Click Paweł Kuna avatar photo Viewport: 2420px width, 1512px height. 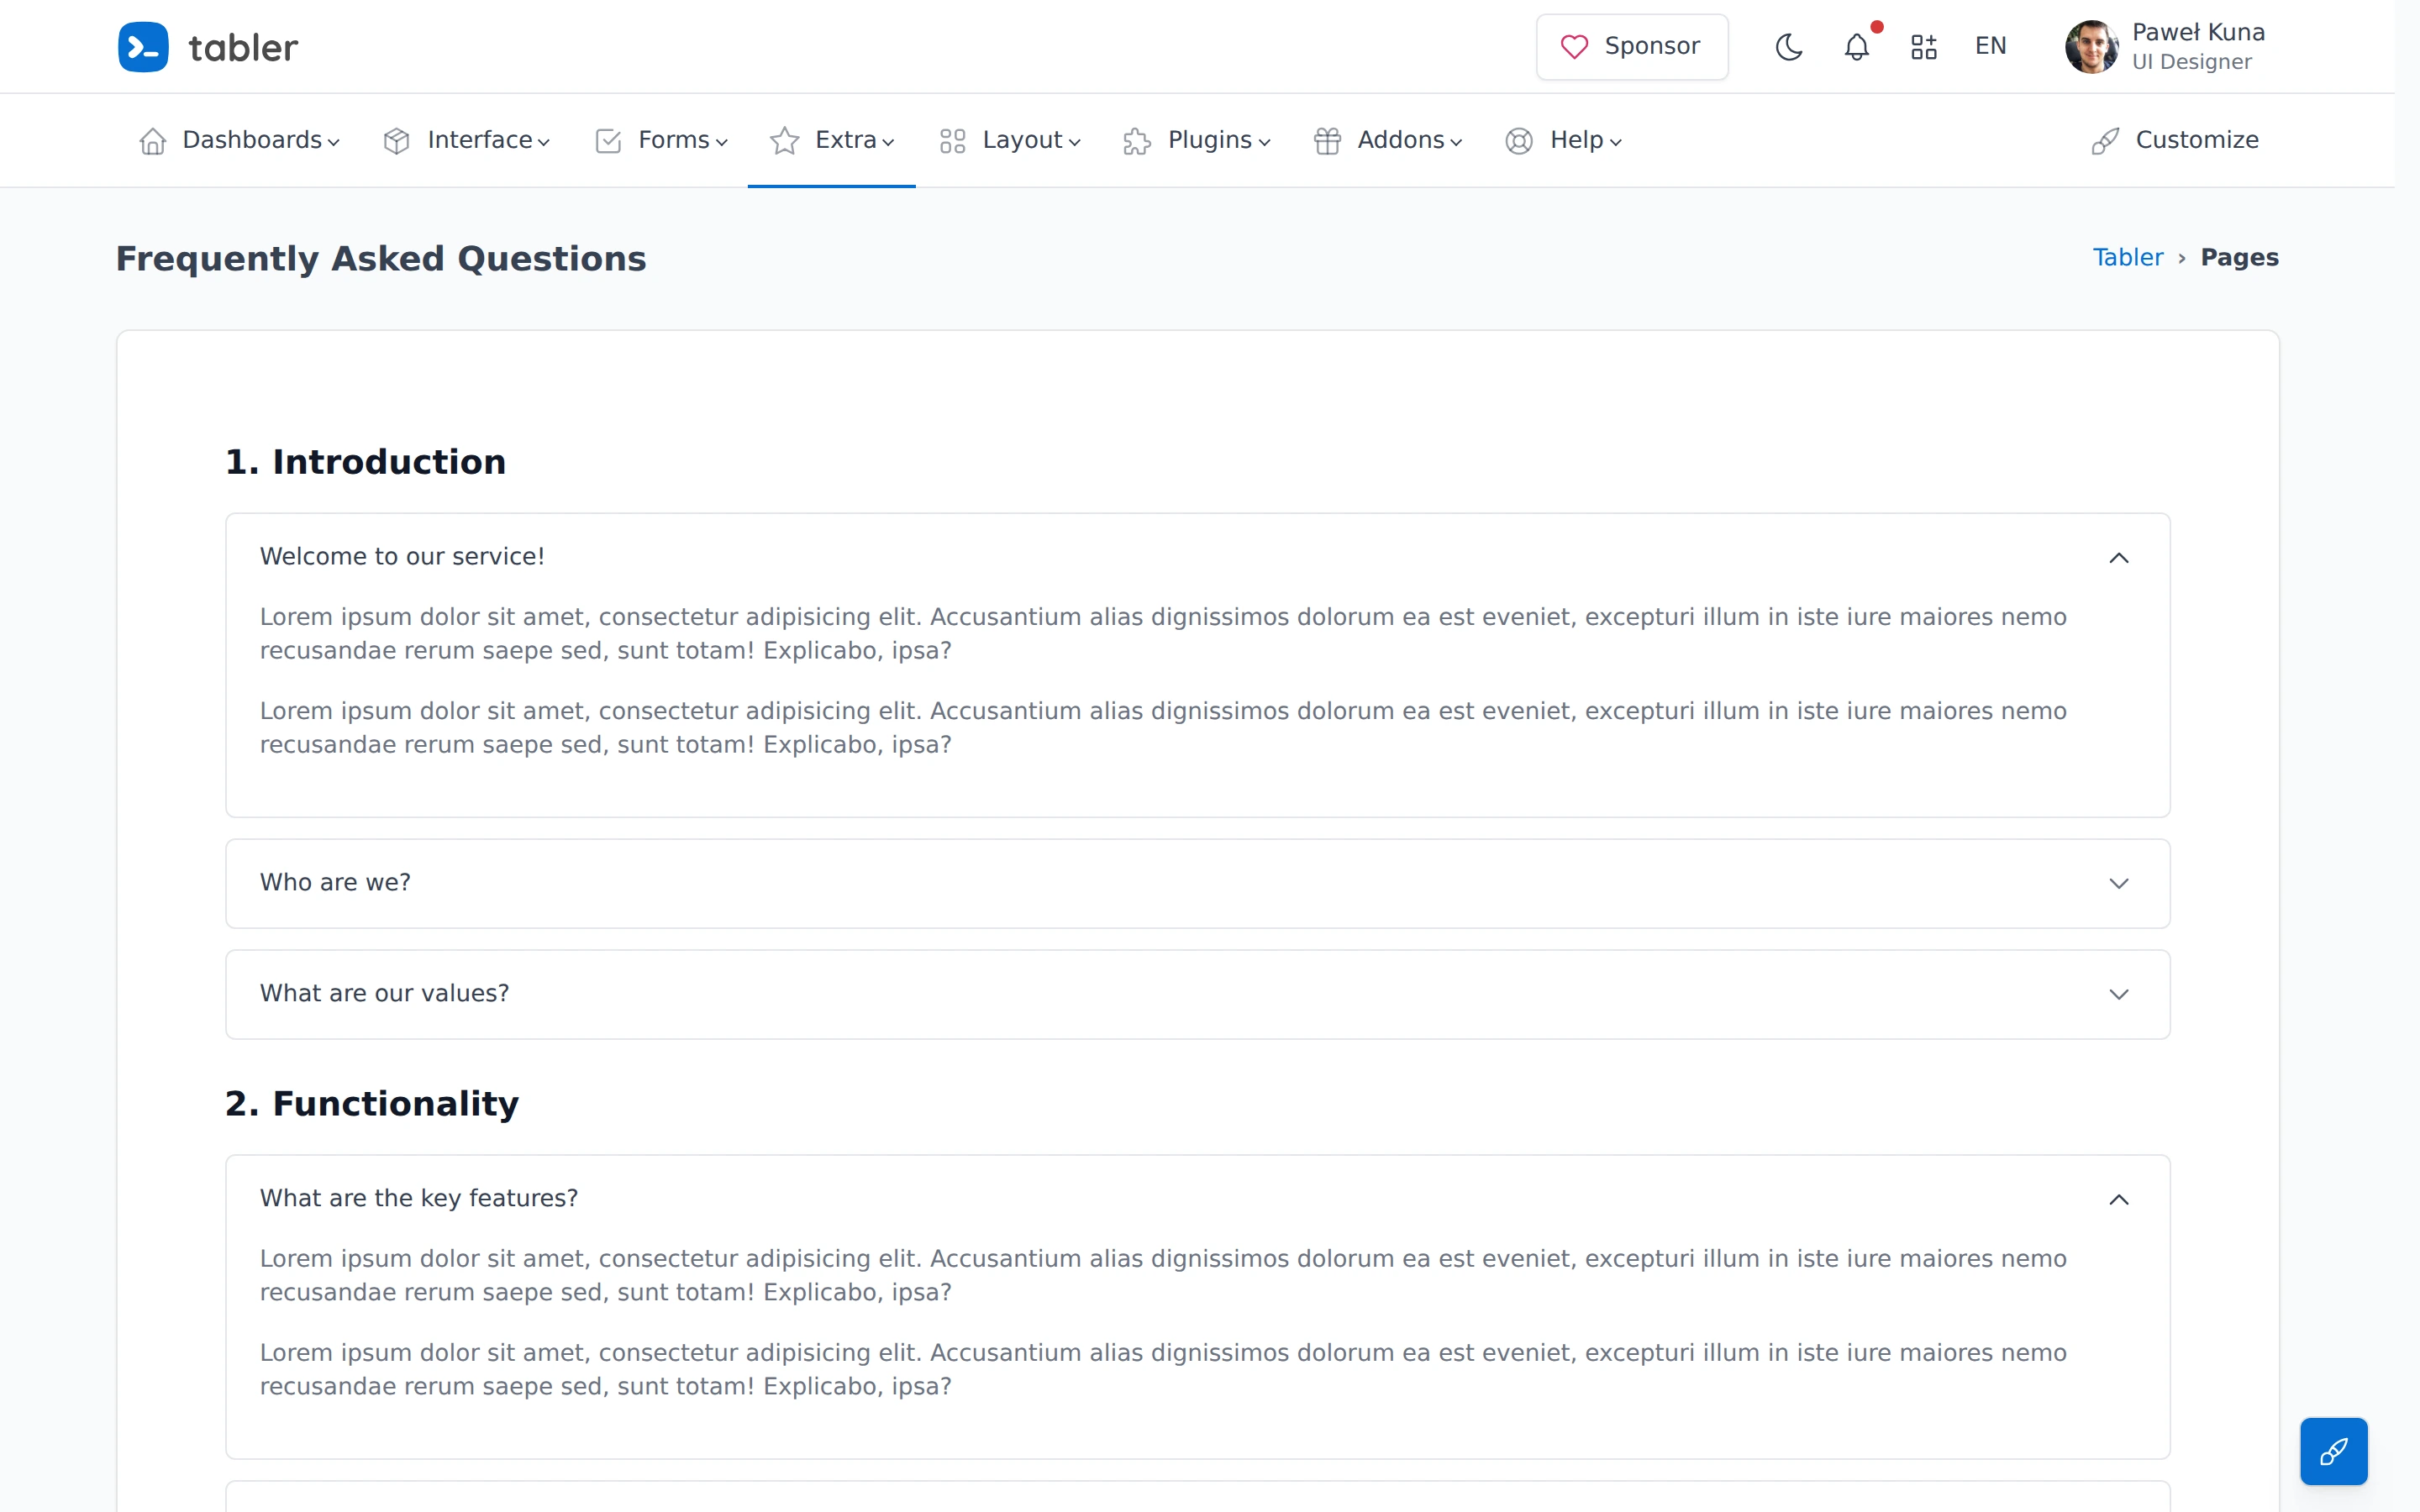(x=2091, y=47)
